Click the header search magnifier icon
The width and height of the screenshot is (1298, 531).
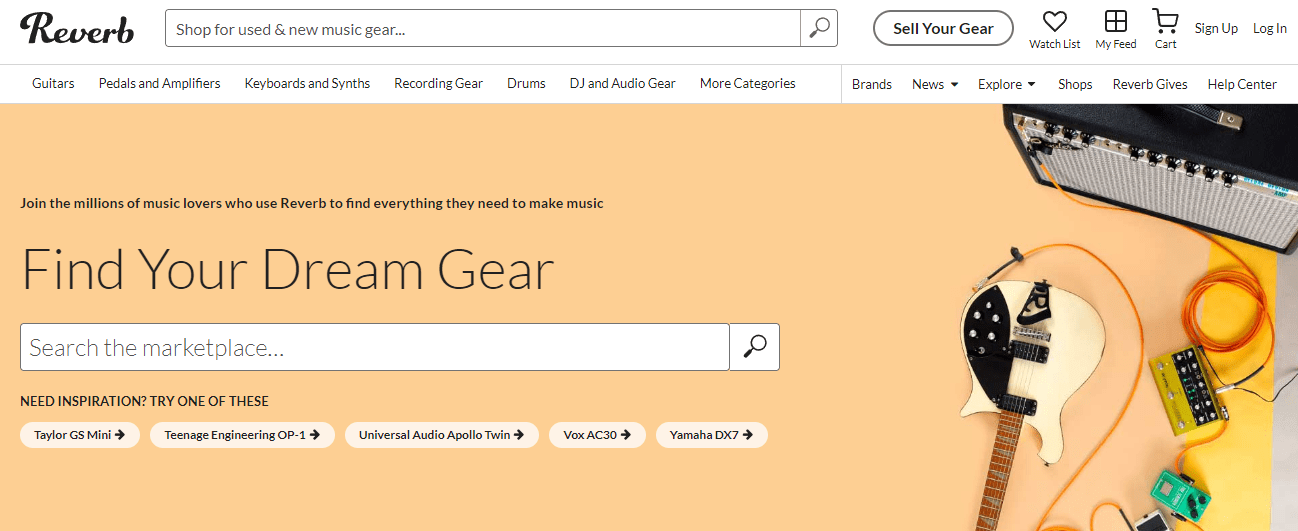(x=819, y=28)
